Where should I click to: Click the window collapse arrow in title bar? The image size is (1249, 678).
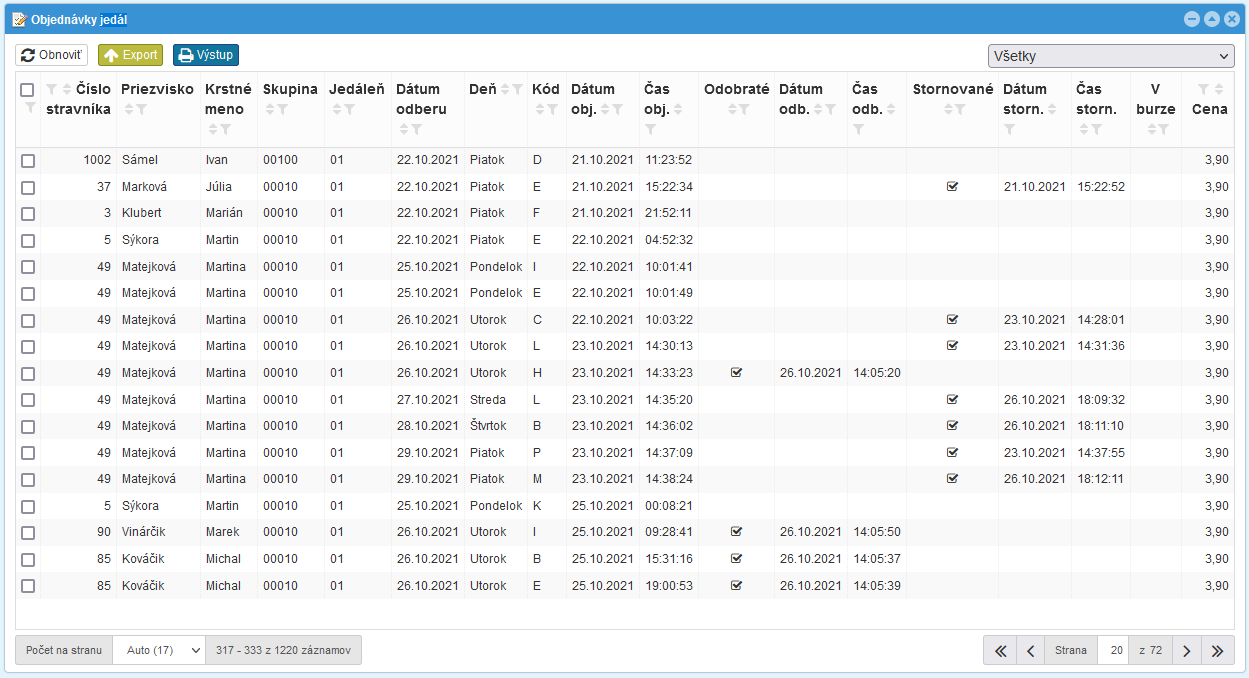coord(1211,19)
